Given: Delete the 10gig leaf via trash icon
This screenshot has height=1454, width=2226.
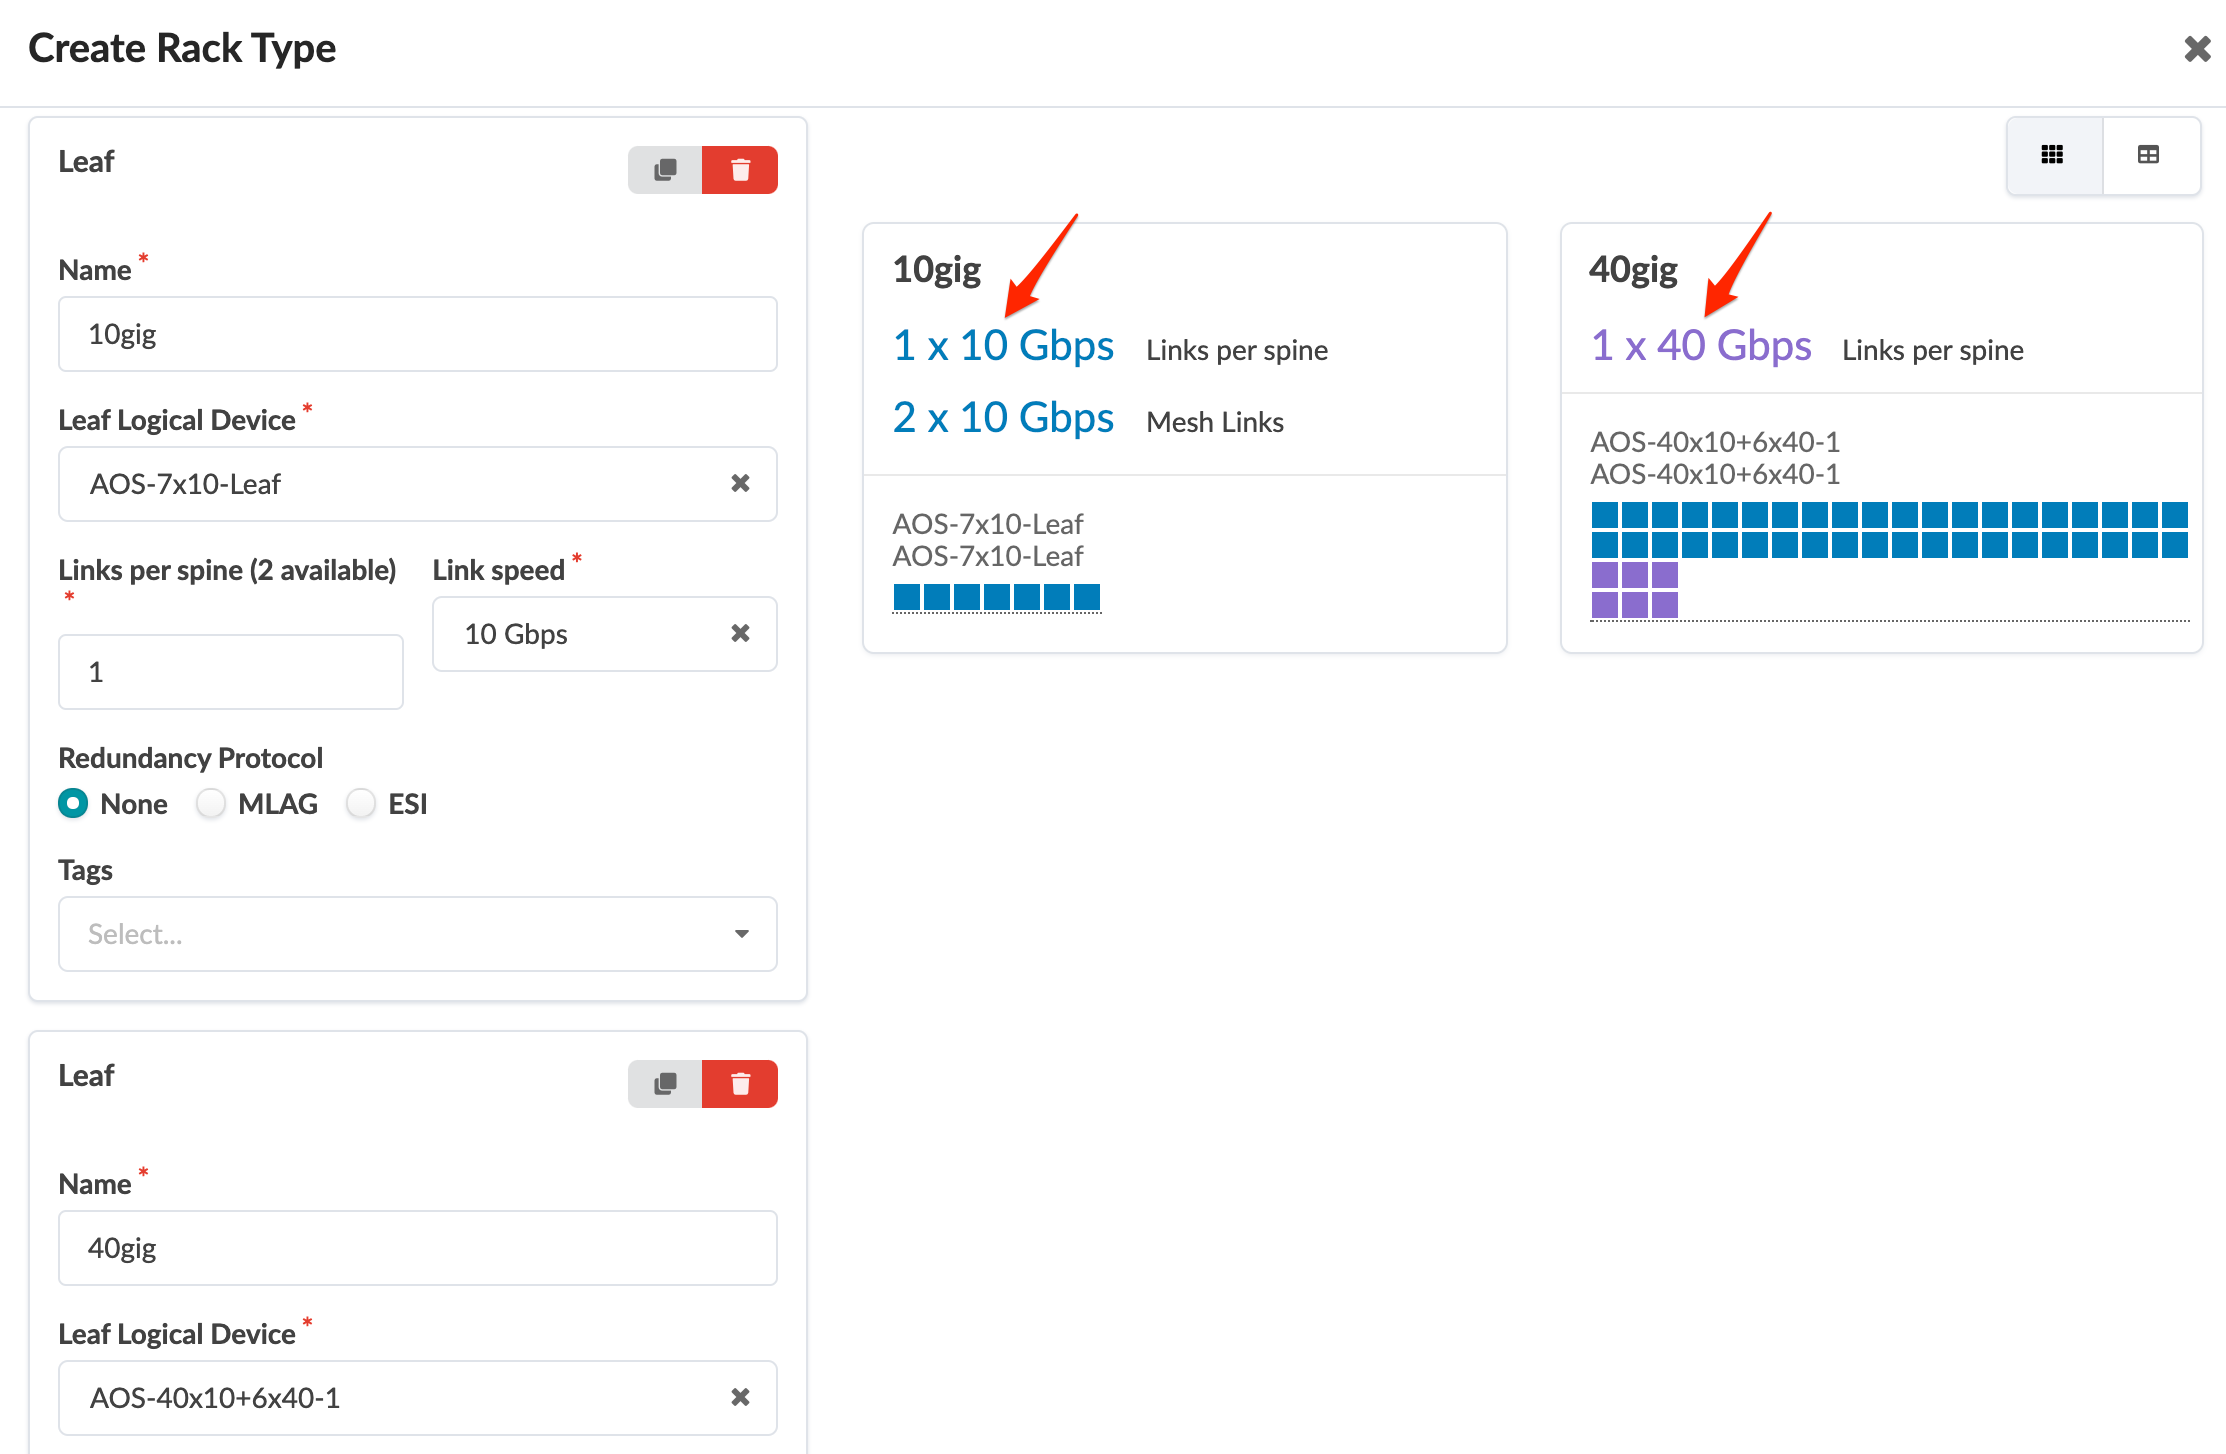Looking at the screenshot, I should click(x=740, y=170).
